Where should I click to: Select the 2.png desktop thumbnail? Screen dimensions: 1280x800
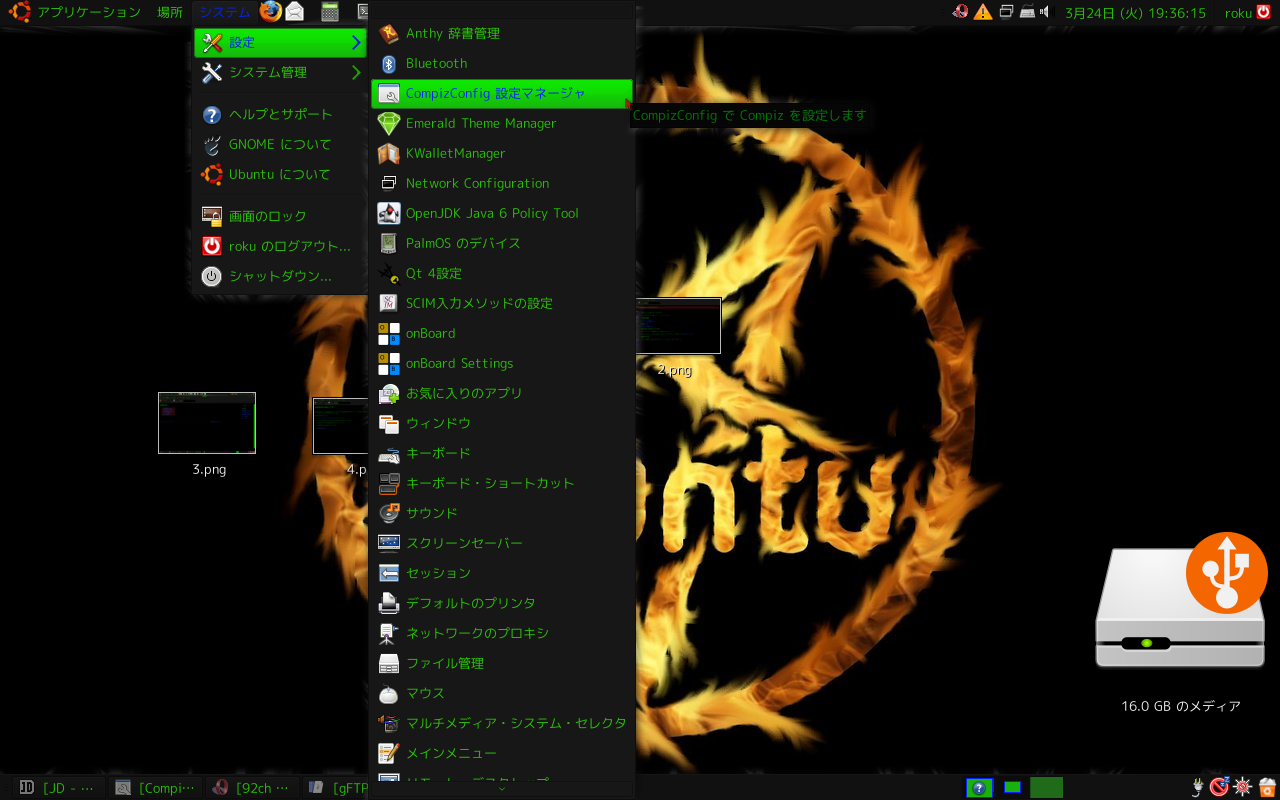pos(678,326)
